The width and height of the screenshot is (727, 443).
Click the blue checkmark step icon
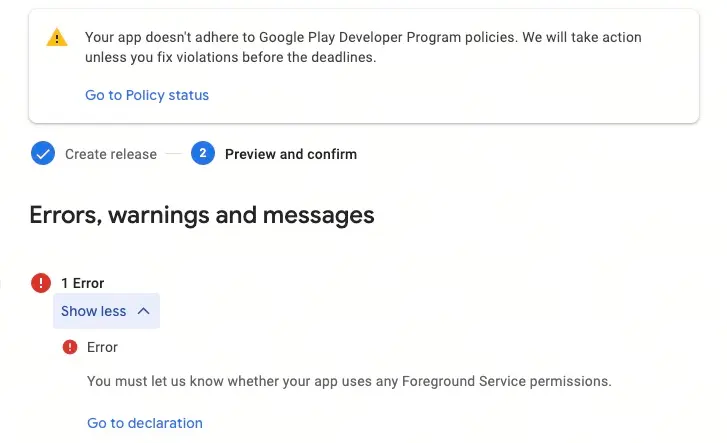click(42, 154)
